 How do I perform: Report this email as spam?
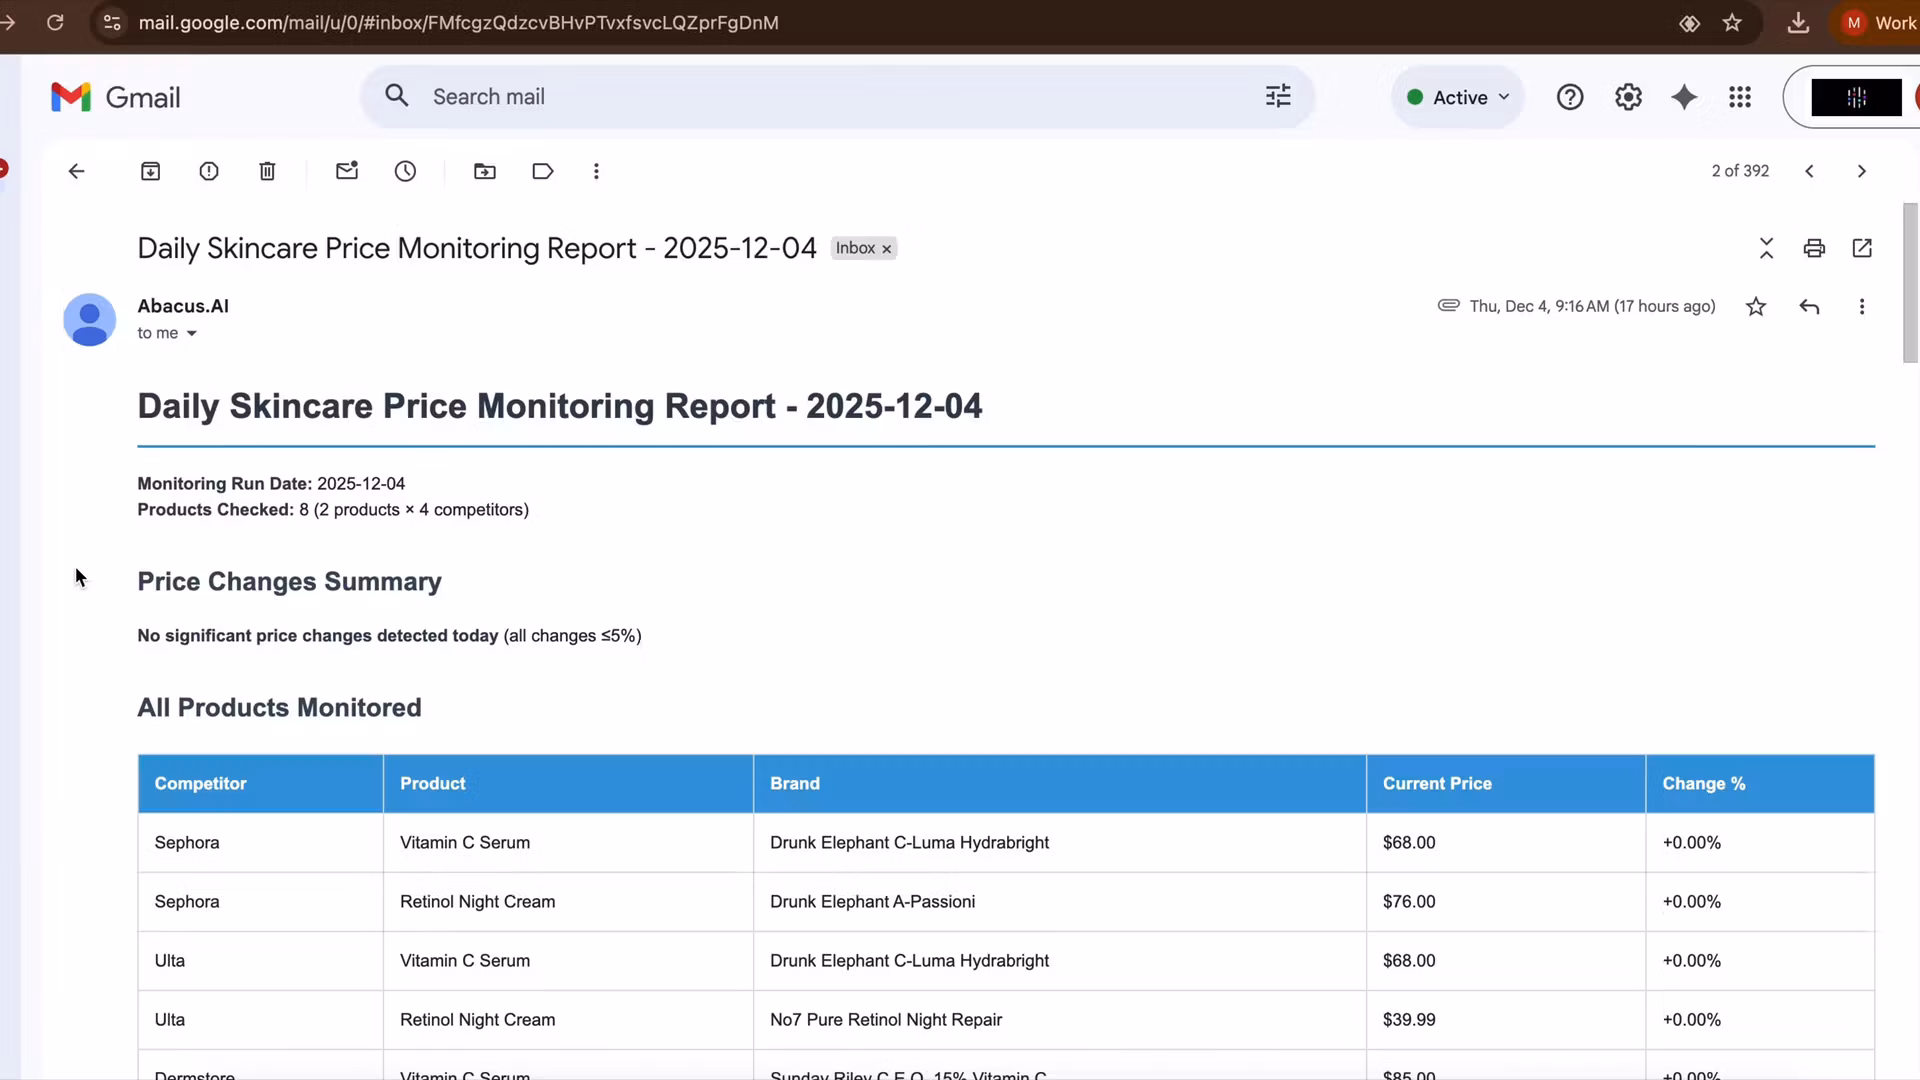tap(209, 171)
